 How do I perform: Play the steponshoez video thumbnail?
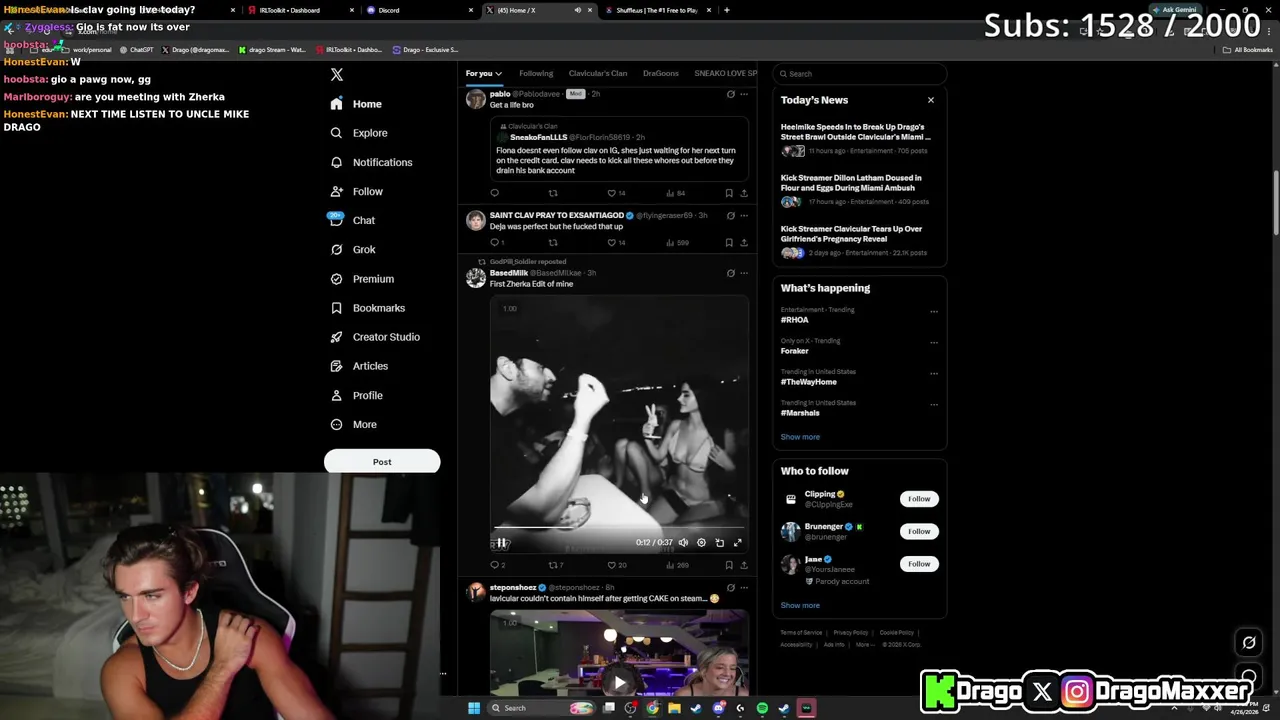(x=620, y=683)
